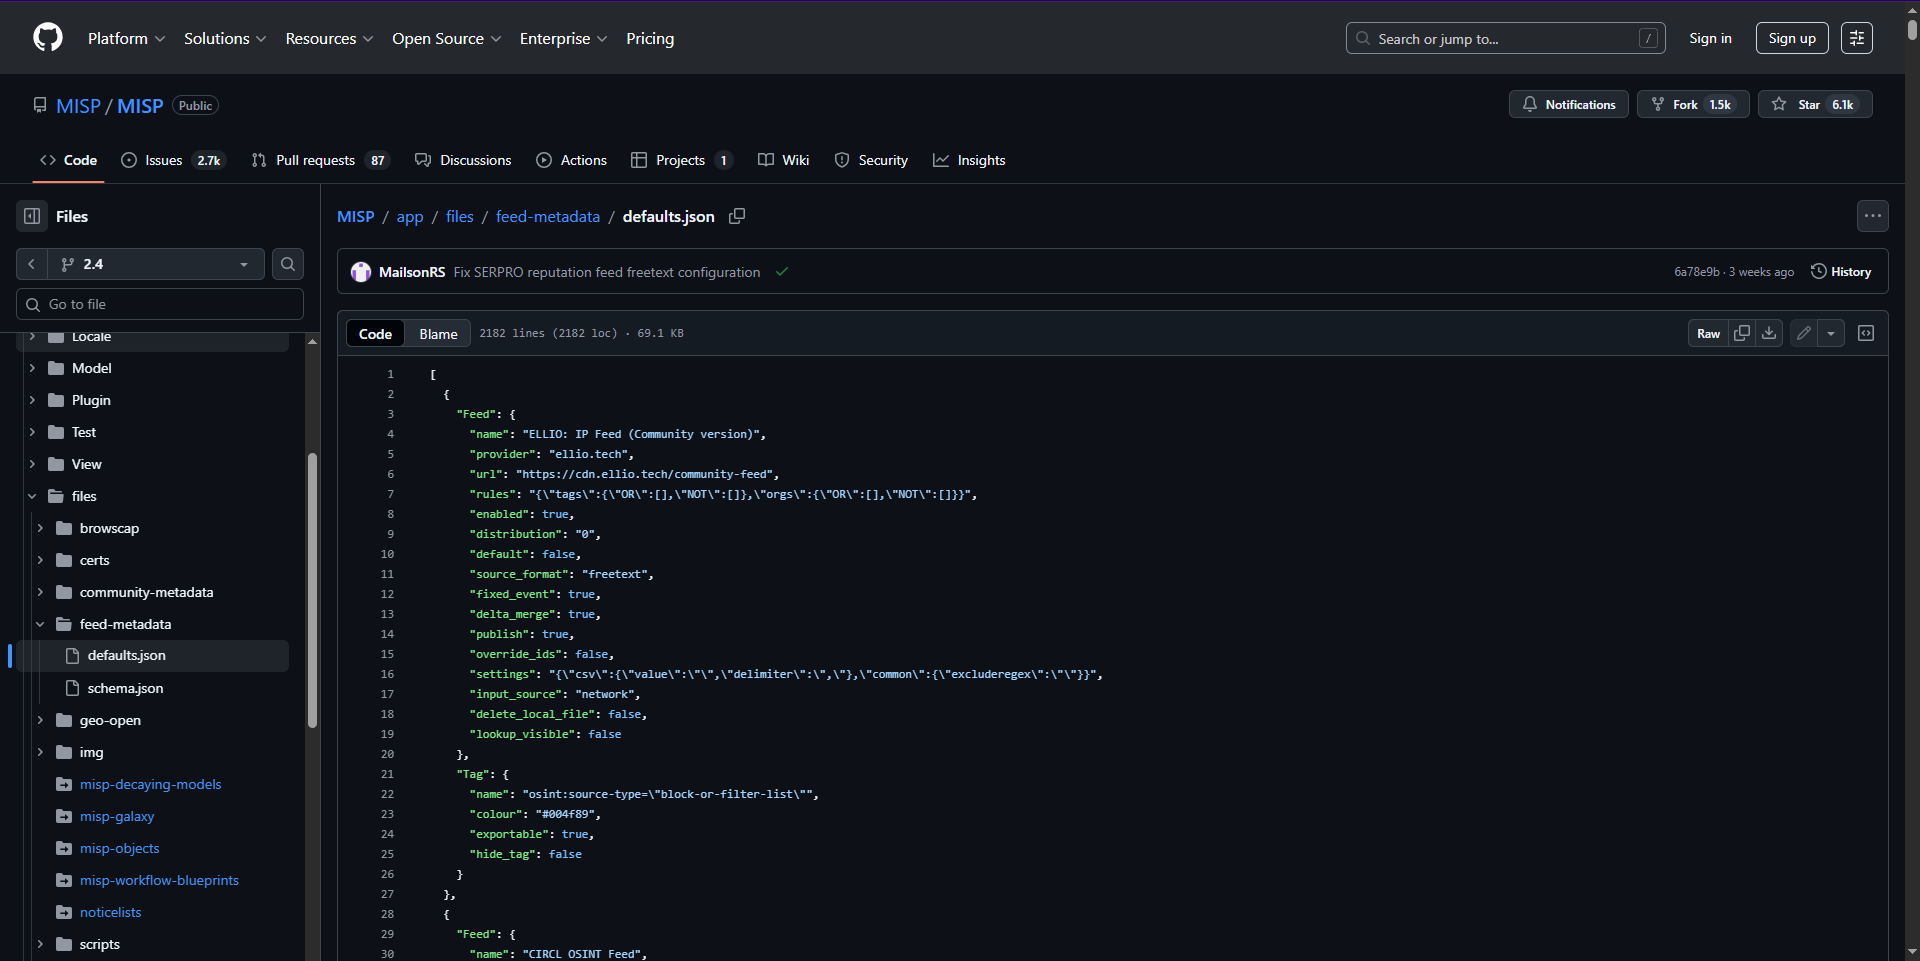Click the Go to file field
The image size is (1920, 961).
pos(160,304)
